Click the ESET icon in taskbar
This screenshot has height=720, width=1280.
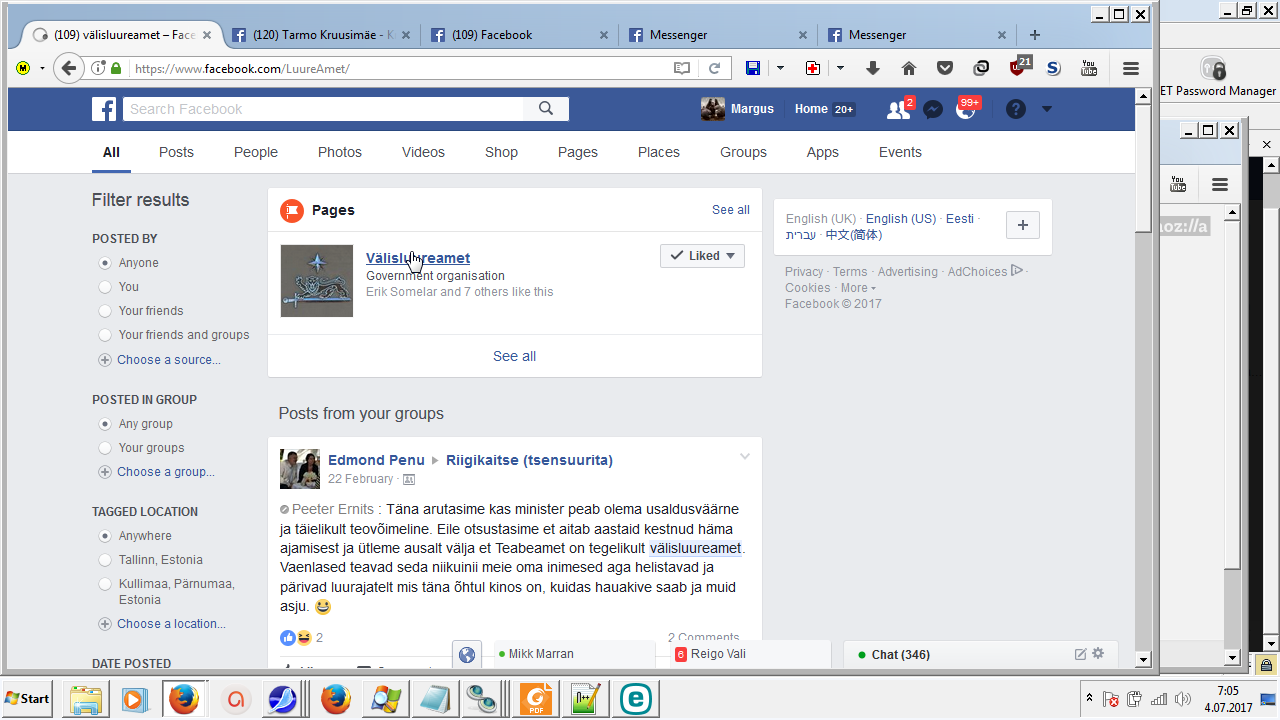(635, 699)
